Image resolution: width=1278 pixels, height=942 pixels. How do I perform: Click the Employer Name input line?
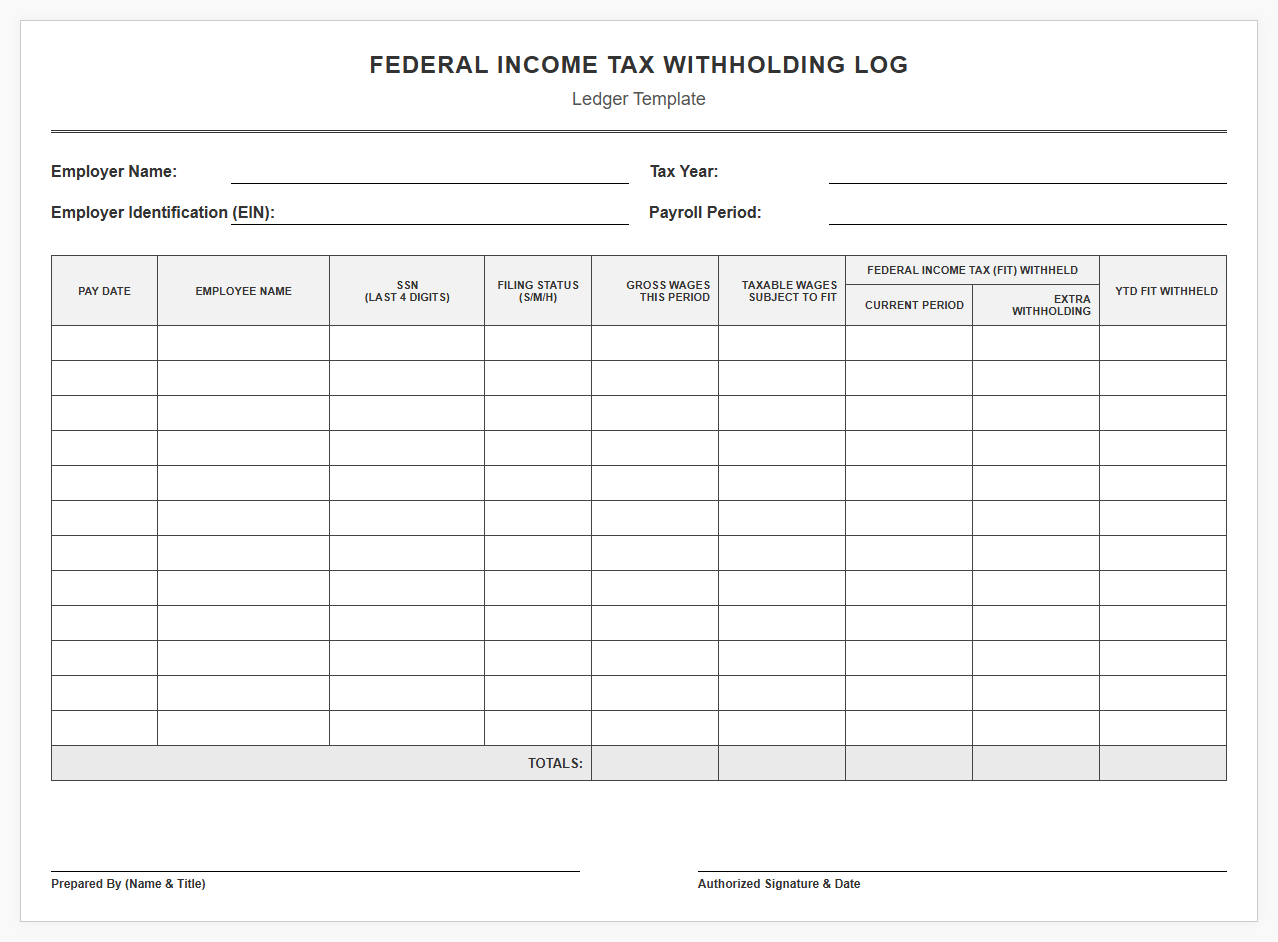pos(430,173)
